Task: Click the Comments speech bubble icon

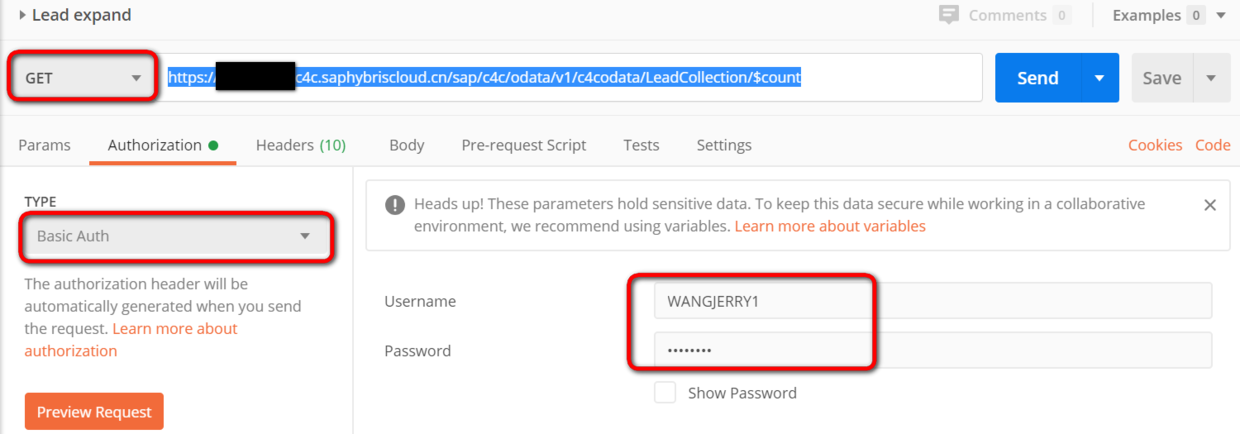Action: (948, 15)
